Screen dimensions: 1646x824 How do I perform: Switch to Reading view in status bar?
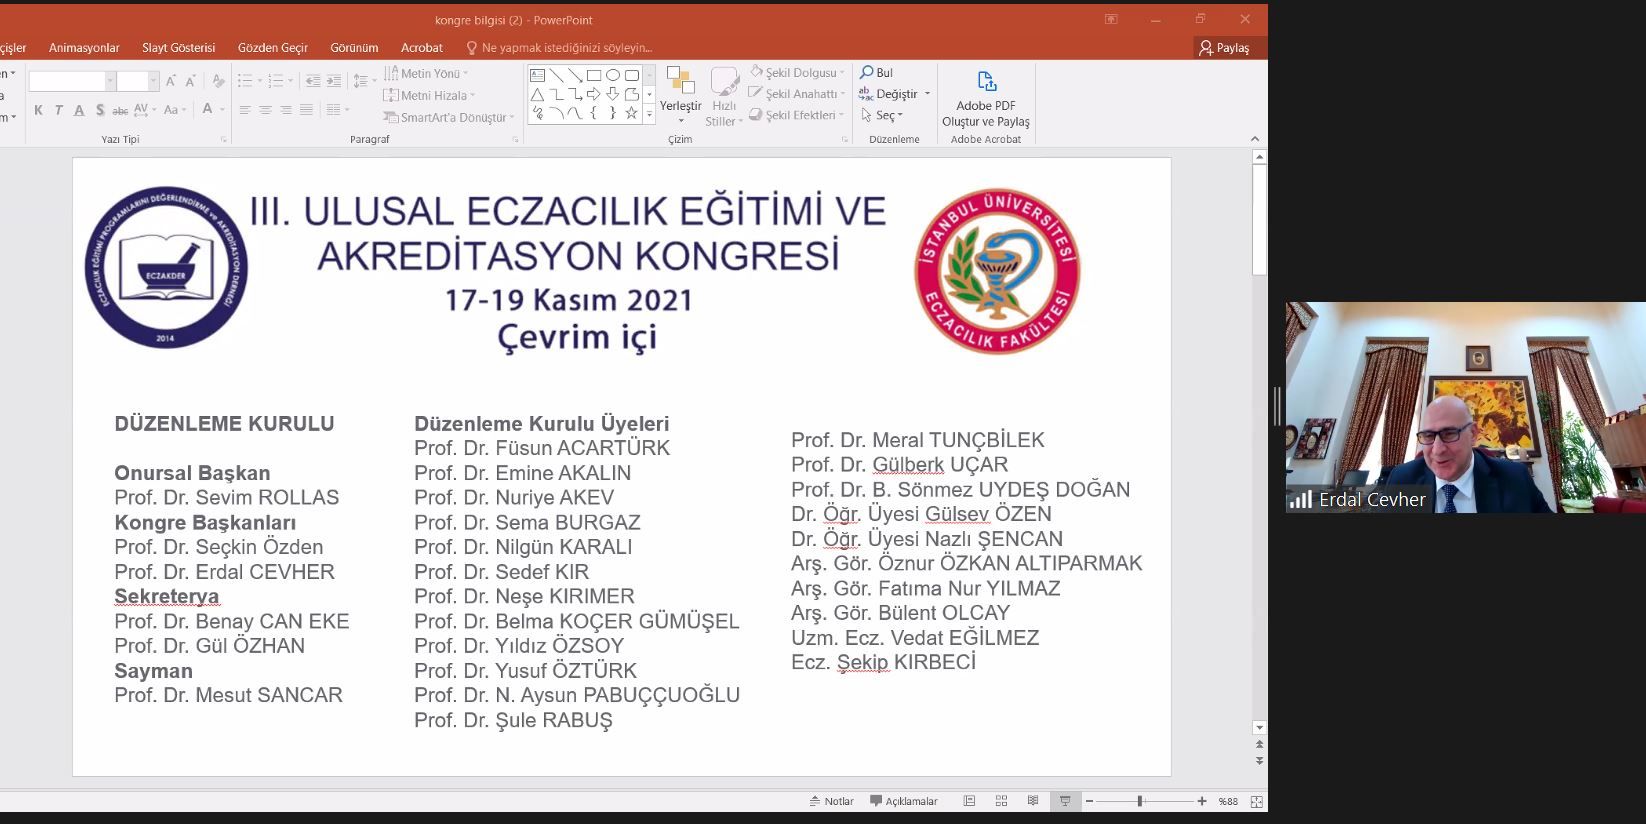tap(1032, 801)
